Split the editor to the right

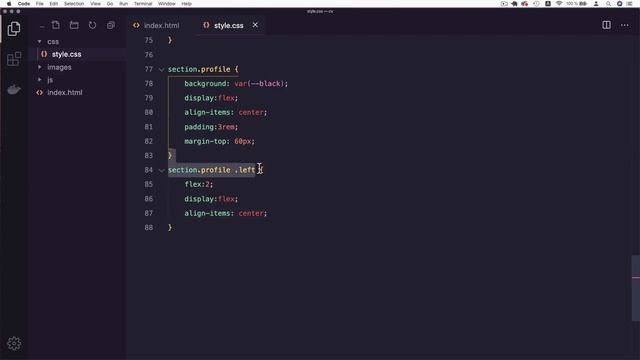coord(607,25)
